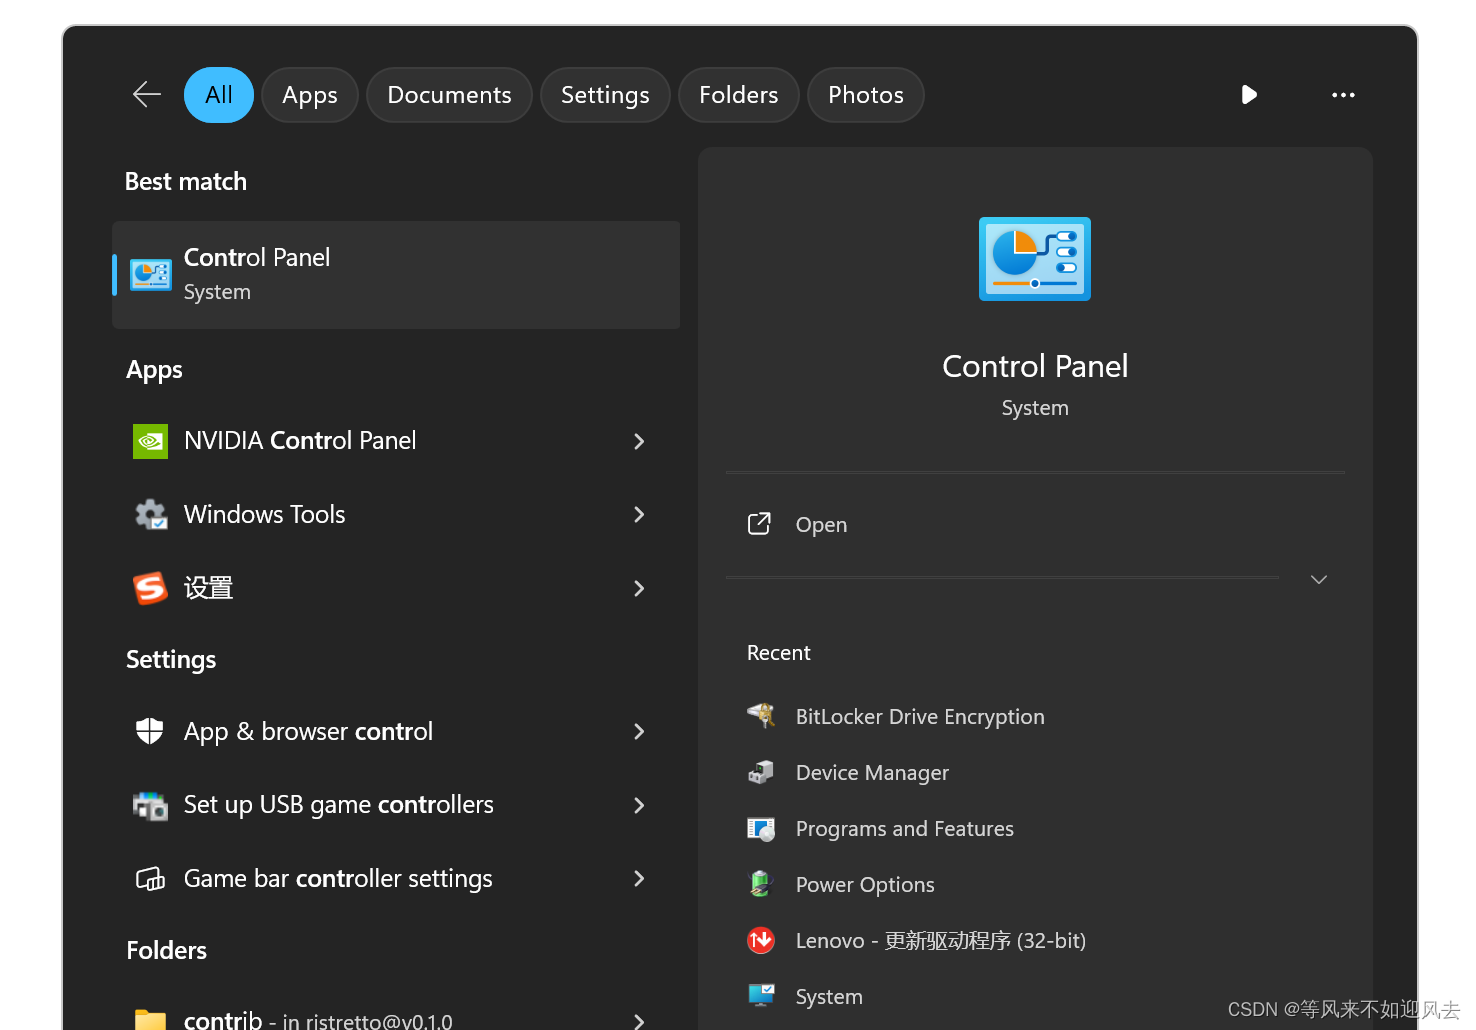Click the Open action icon
The width and height of the screenshot is (1476, 1030).
point(760,524)
